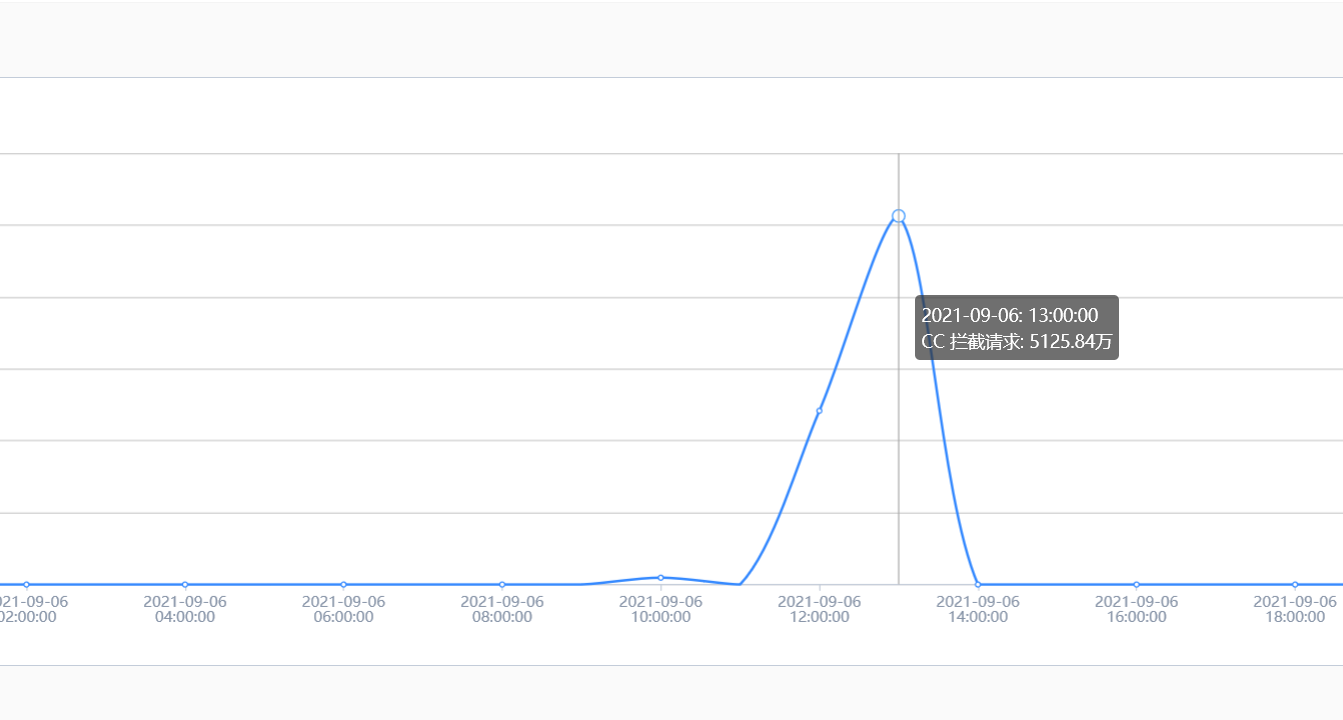
Task: Click the data point at 14:00:00 on the baseline
Action: pos(978,585)
